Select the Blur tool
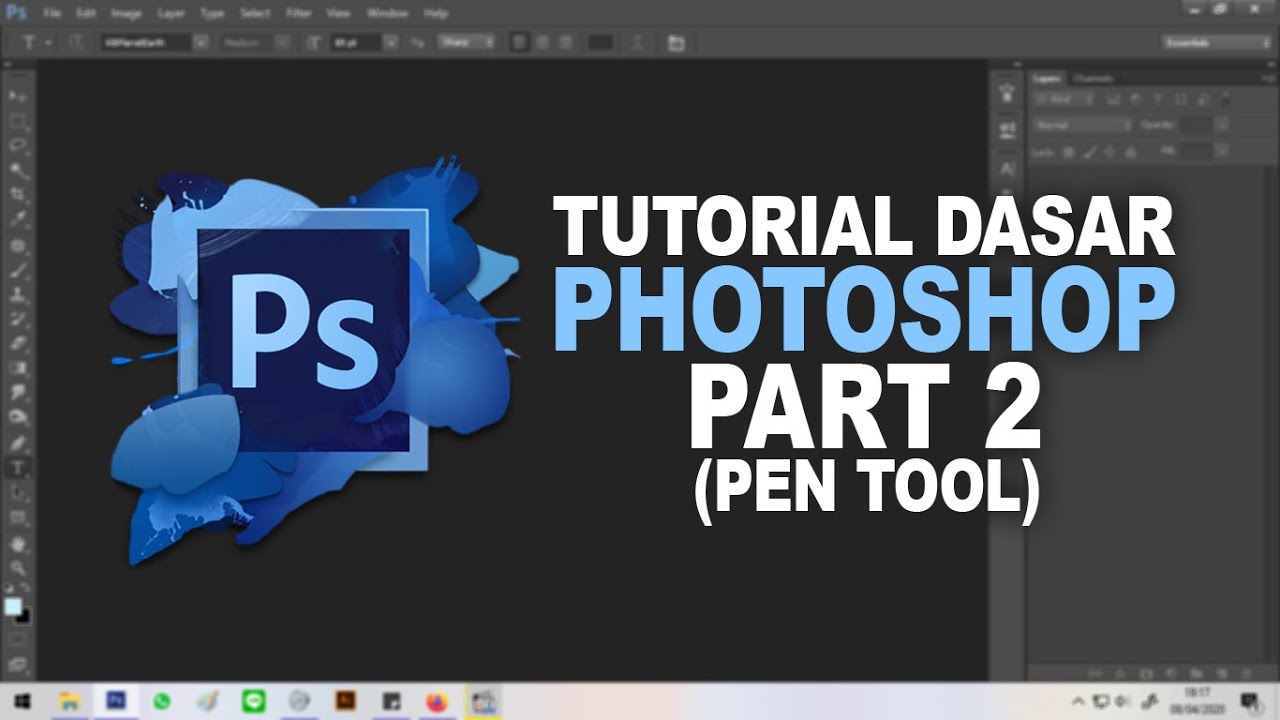 [x=18, y=393]
